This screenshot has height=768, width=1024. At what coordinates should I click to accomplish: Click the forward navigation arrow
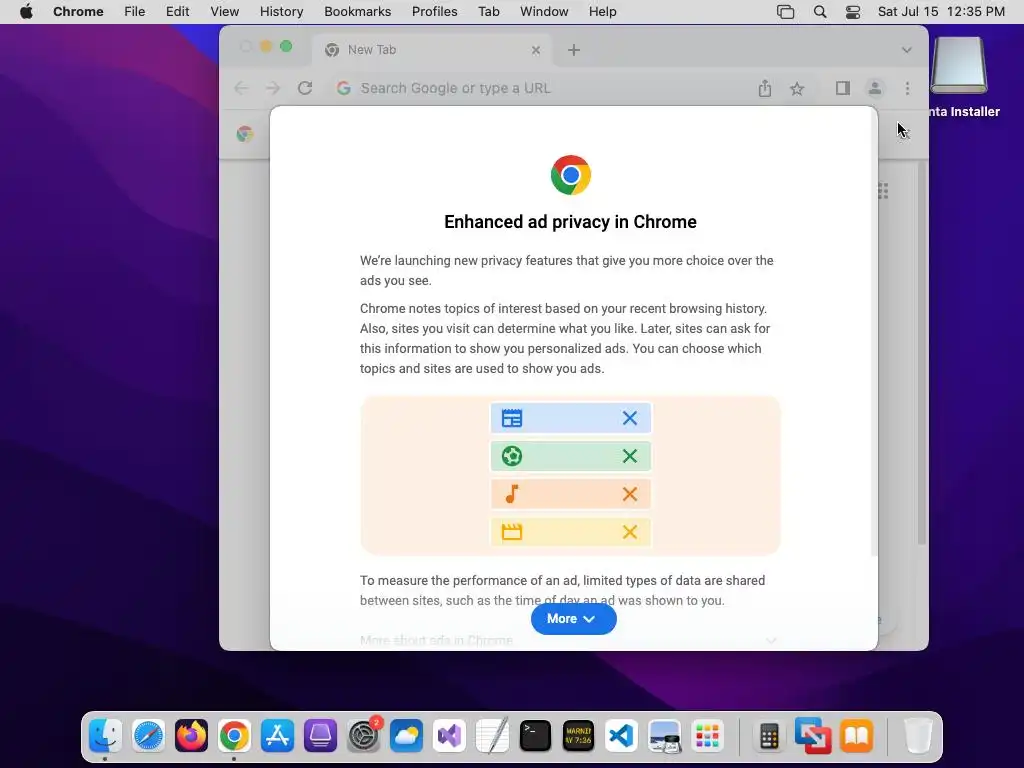pos(273,88)
